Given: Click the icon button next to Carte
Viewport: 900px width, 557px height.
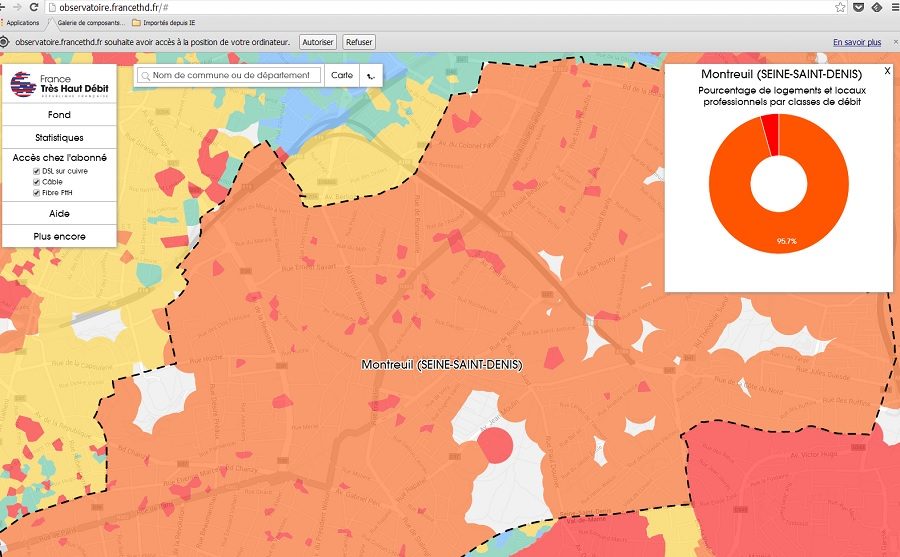Looking at the screenshot, I should [372, 76].
